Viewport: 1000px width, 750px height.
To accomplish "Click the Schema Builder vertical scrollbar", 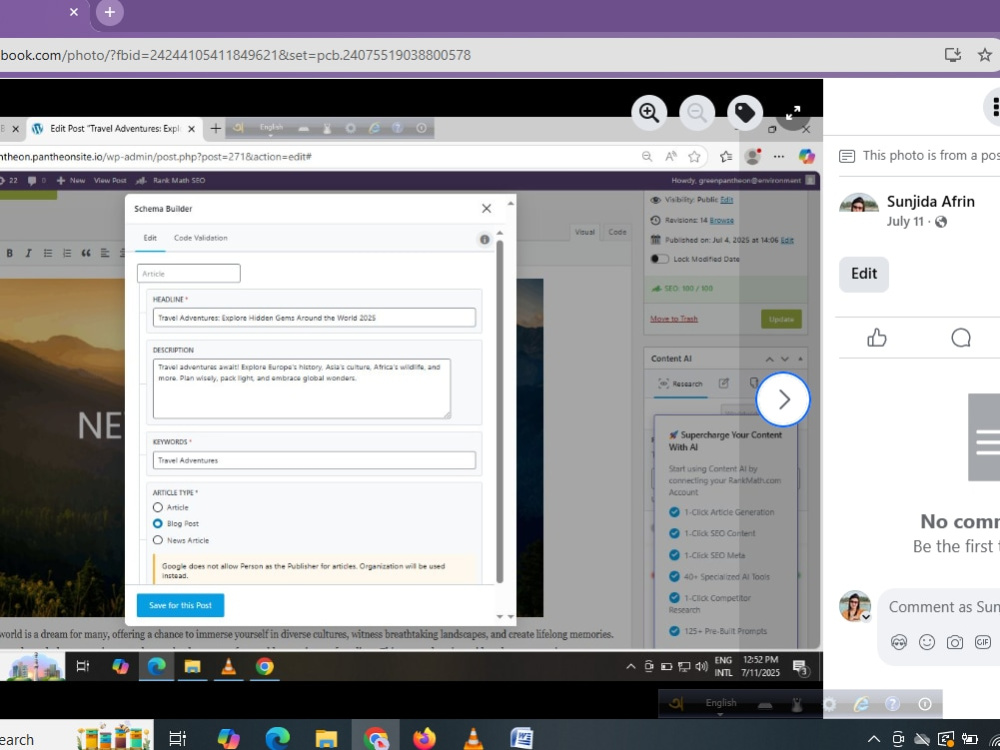I will (x=499, y=411).
